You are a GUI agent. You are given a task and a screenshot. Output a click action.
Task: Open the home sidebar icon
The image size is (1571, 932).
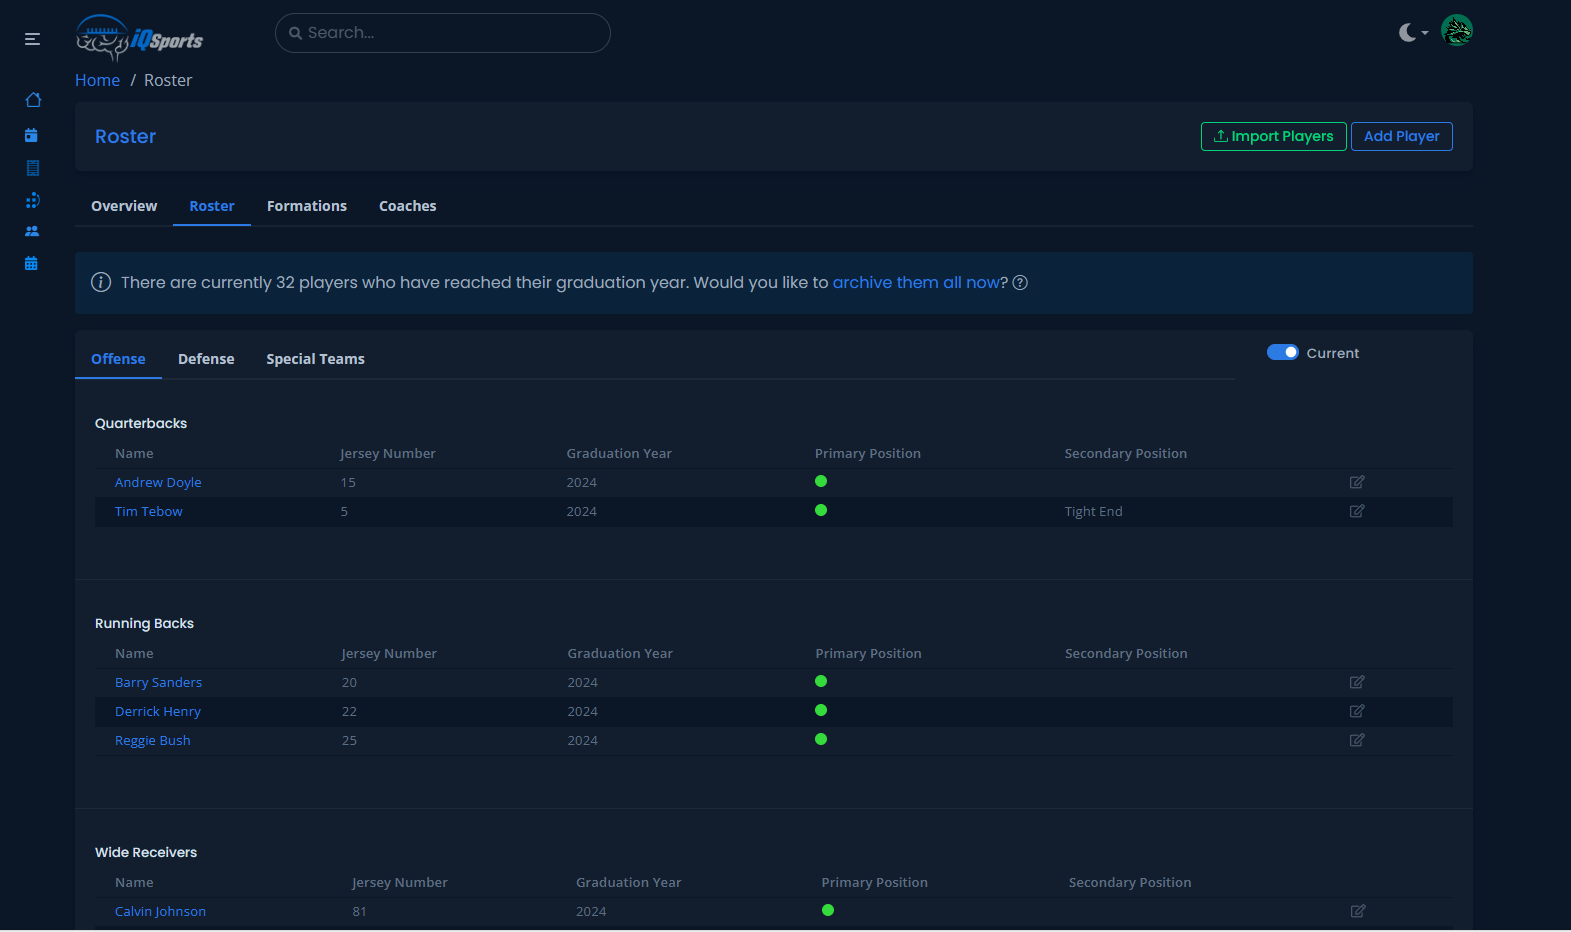(33, 100)
